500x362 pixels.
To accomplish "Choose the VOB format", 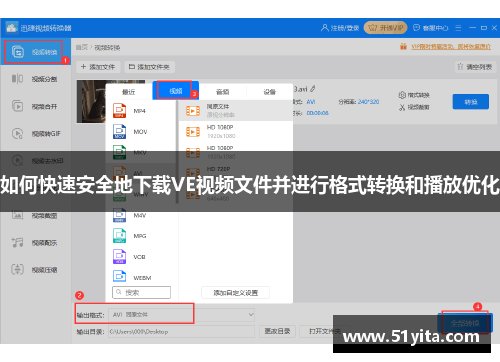I will [141, 257].
